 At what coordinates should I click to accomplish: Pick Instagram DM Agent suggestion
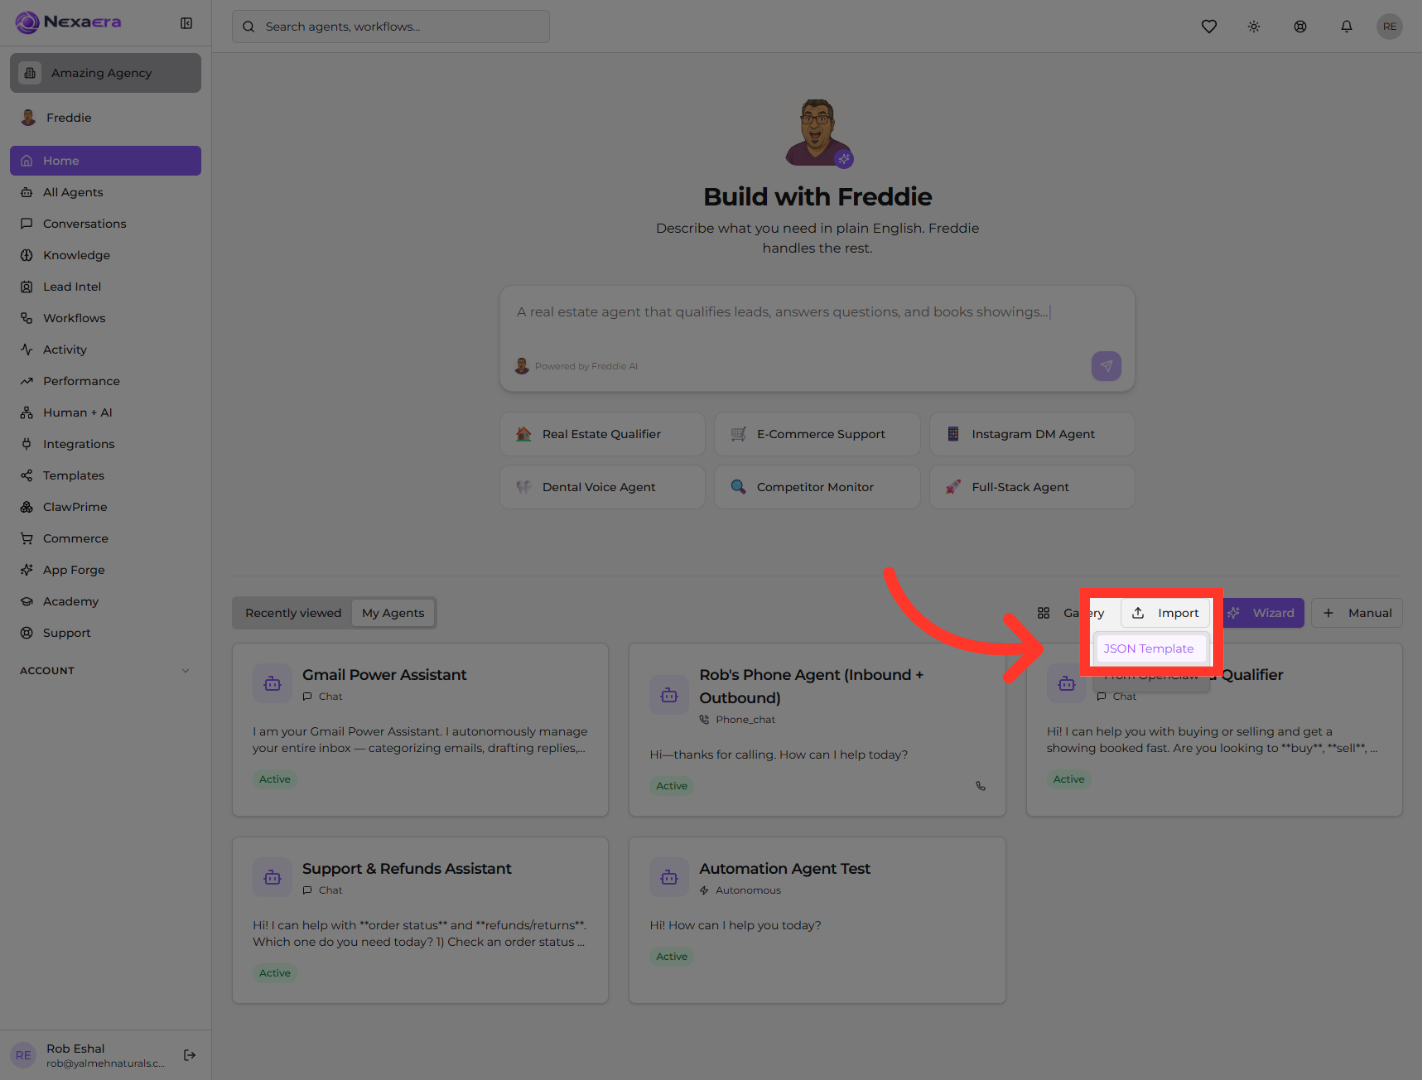(1032, 434)
